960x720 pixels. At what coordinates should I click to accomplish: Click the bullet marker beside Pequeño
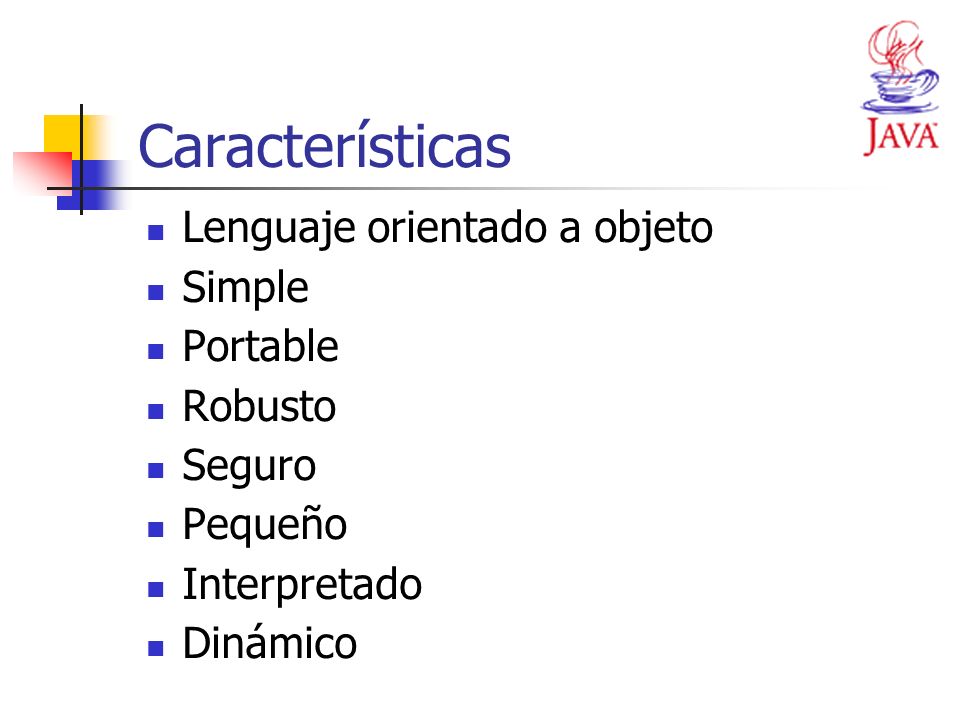click(156, 529)
